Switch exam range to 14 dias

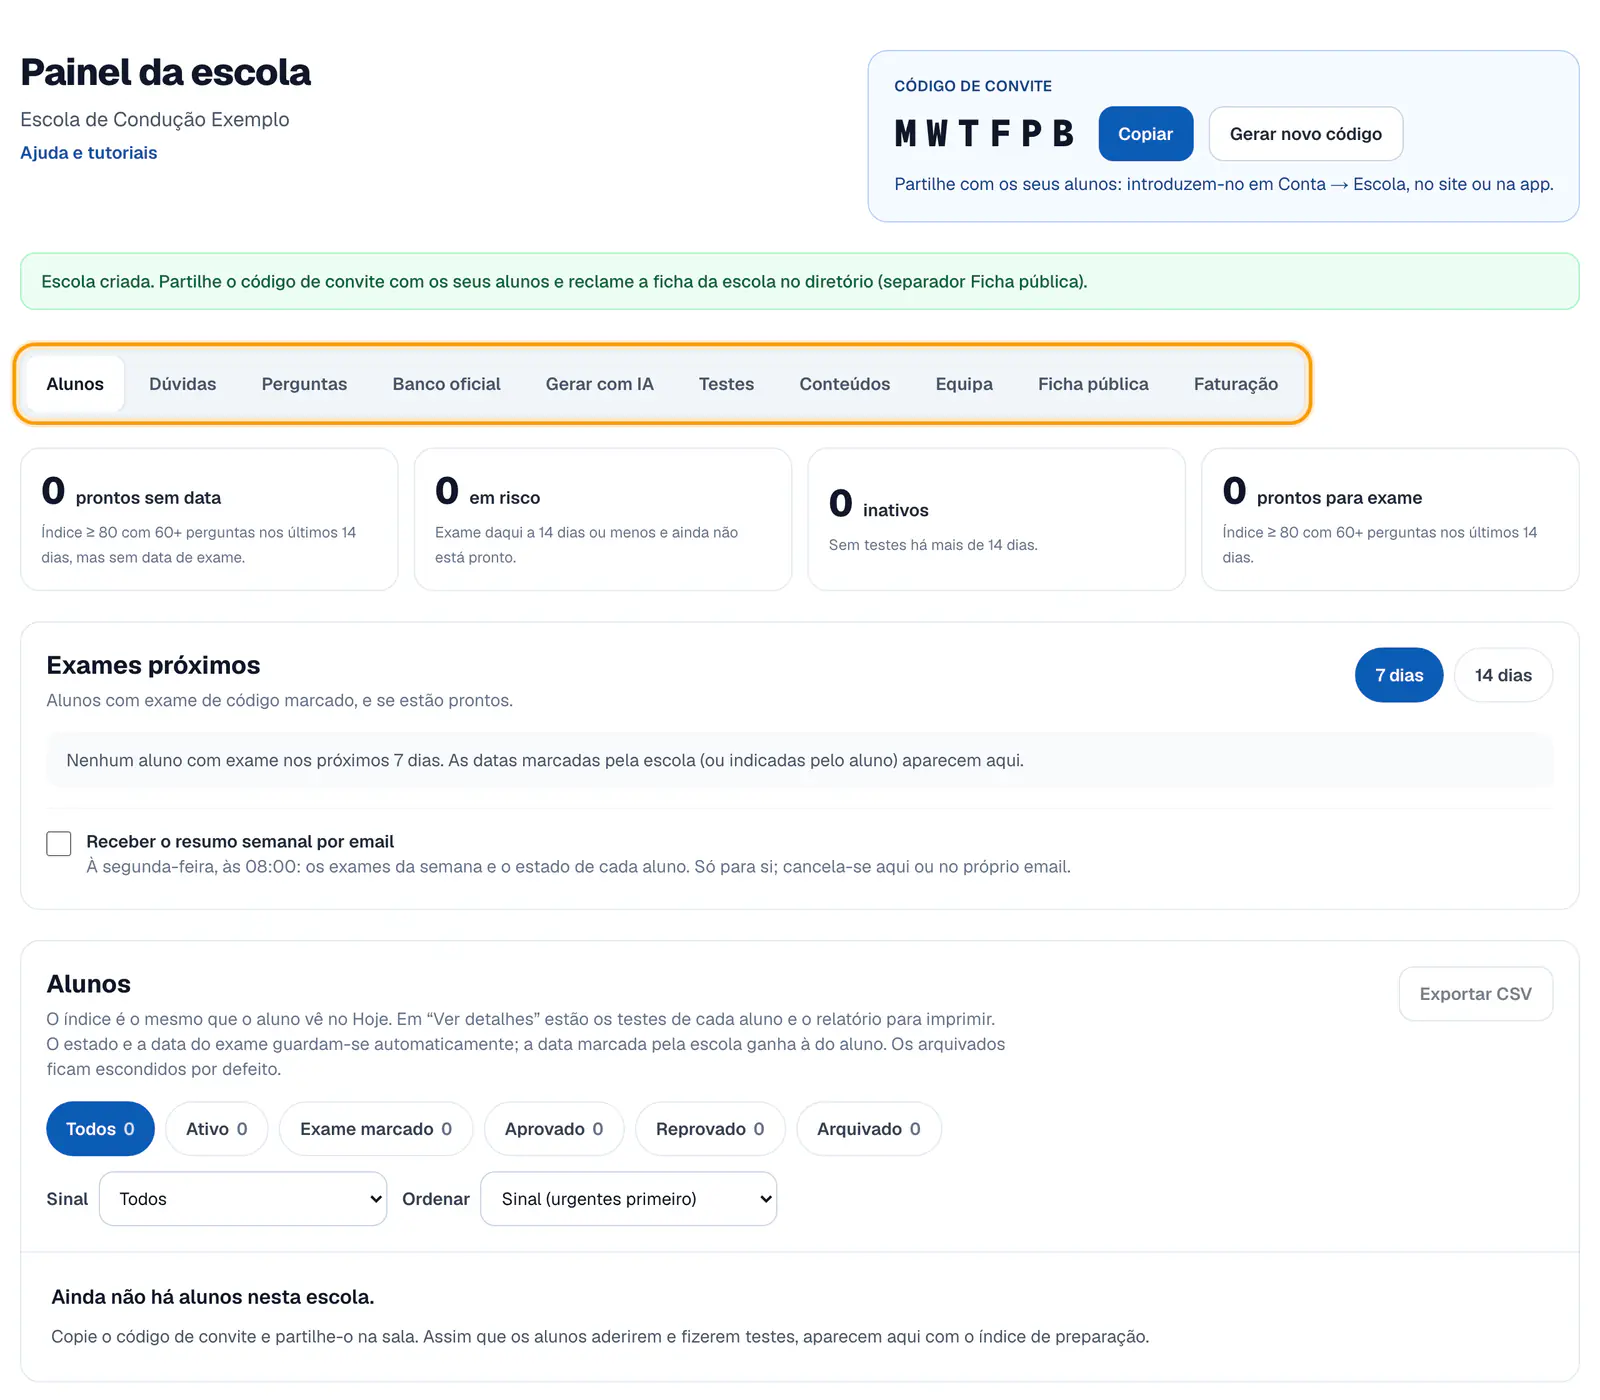(x=1502, y=675)
